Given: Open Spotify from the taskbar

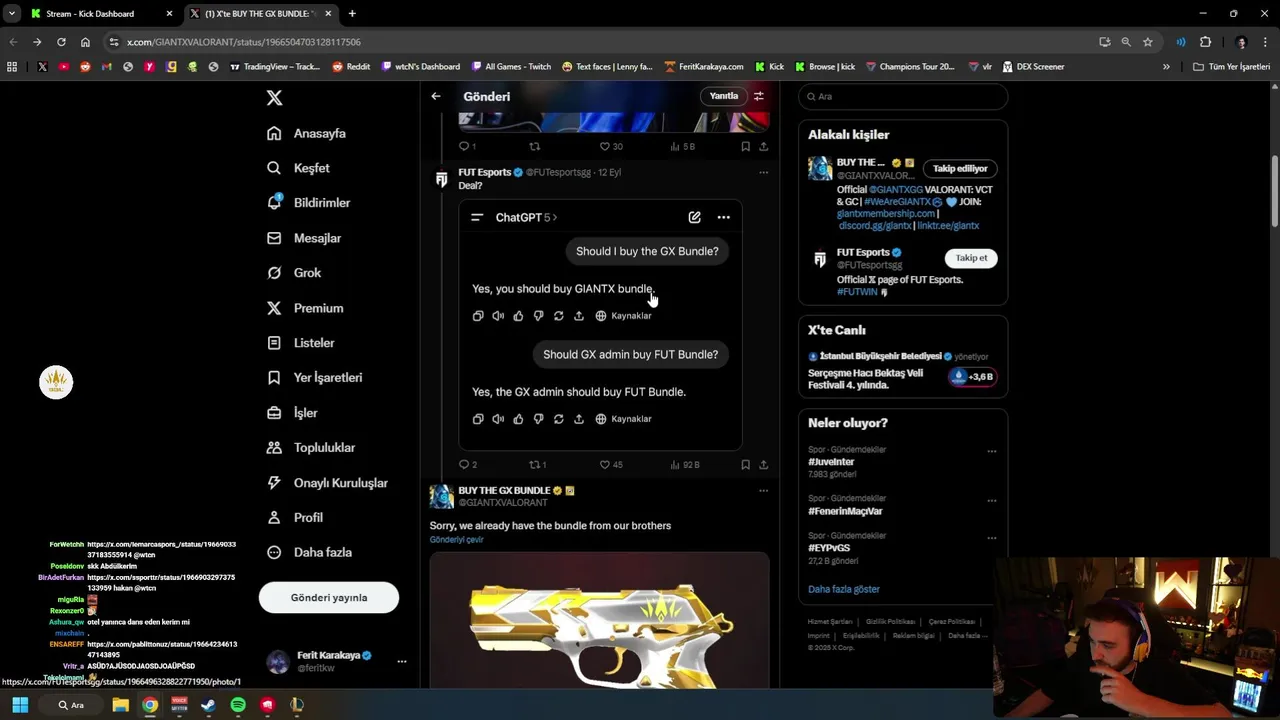Looking at the screenshot, I should tap(238, 705).
